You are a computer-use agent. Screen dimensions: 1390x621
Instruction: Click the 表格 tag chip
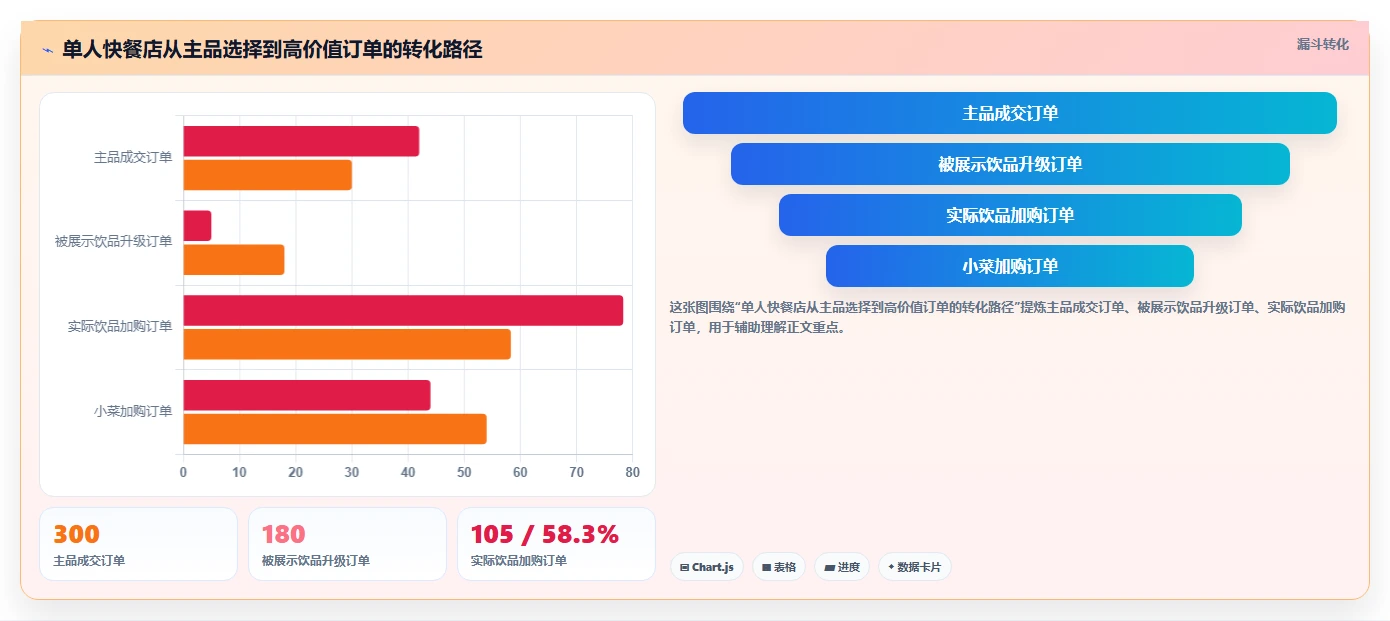pyautogui.click(x=779, y=567)
